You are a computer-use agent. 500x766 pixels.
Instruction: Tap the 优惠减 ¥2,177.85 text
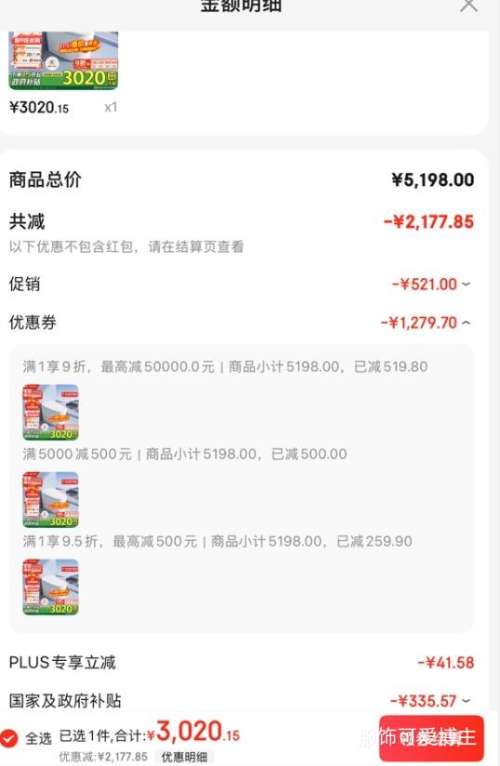pyautogui.click(x=103, y=757)
